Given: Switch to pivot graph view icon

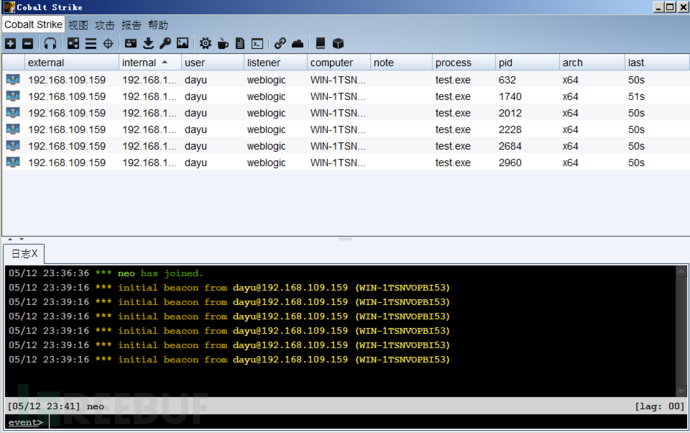Looking at the screenshot, I should point(73,44).
